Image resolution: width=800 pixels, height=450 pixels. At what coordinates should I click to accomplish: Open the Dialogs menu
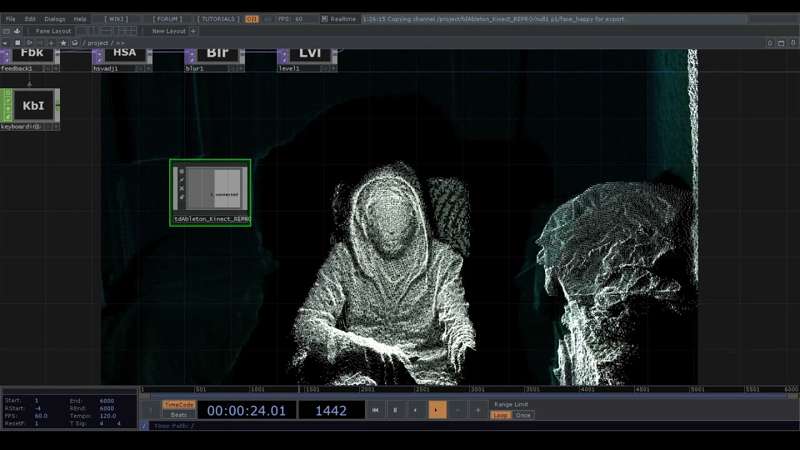pyautogui.click(x=55, y=19)
